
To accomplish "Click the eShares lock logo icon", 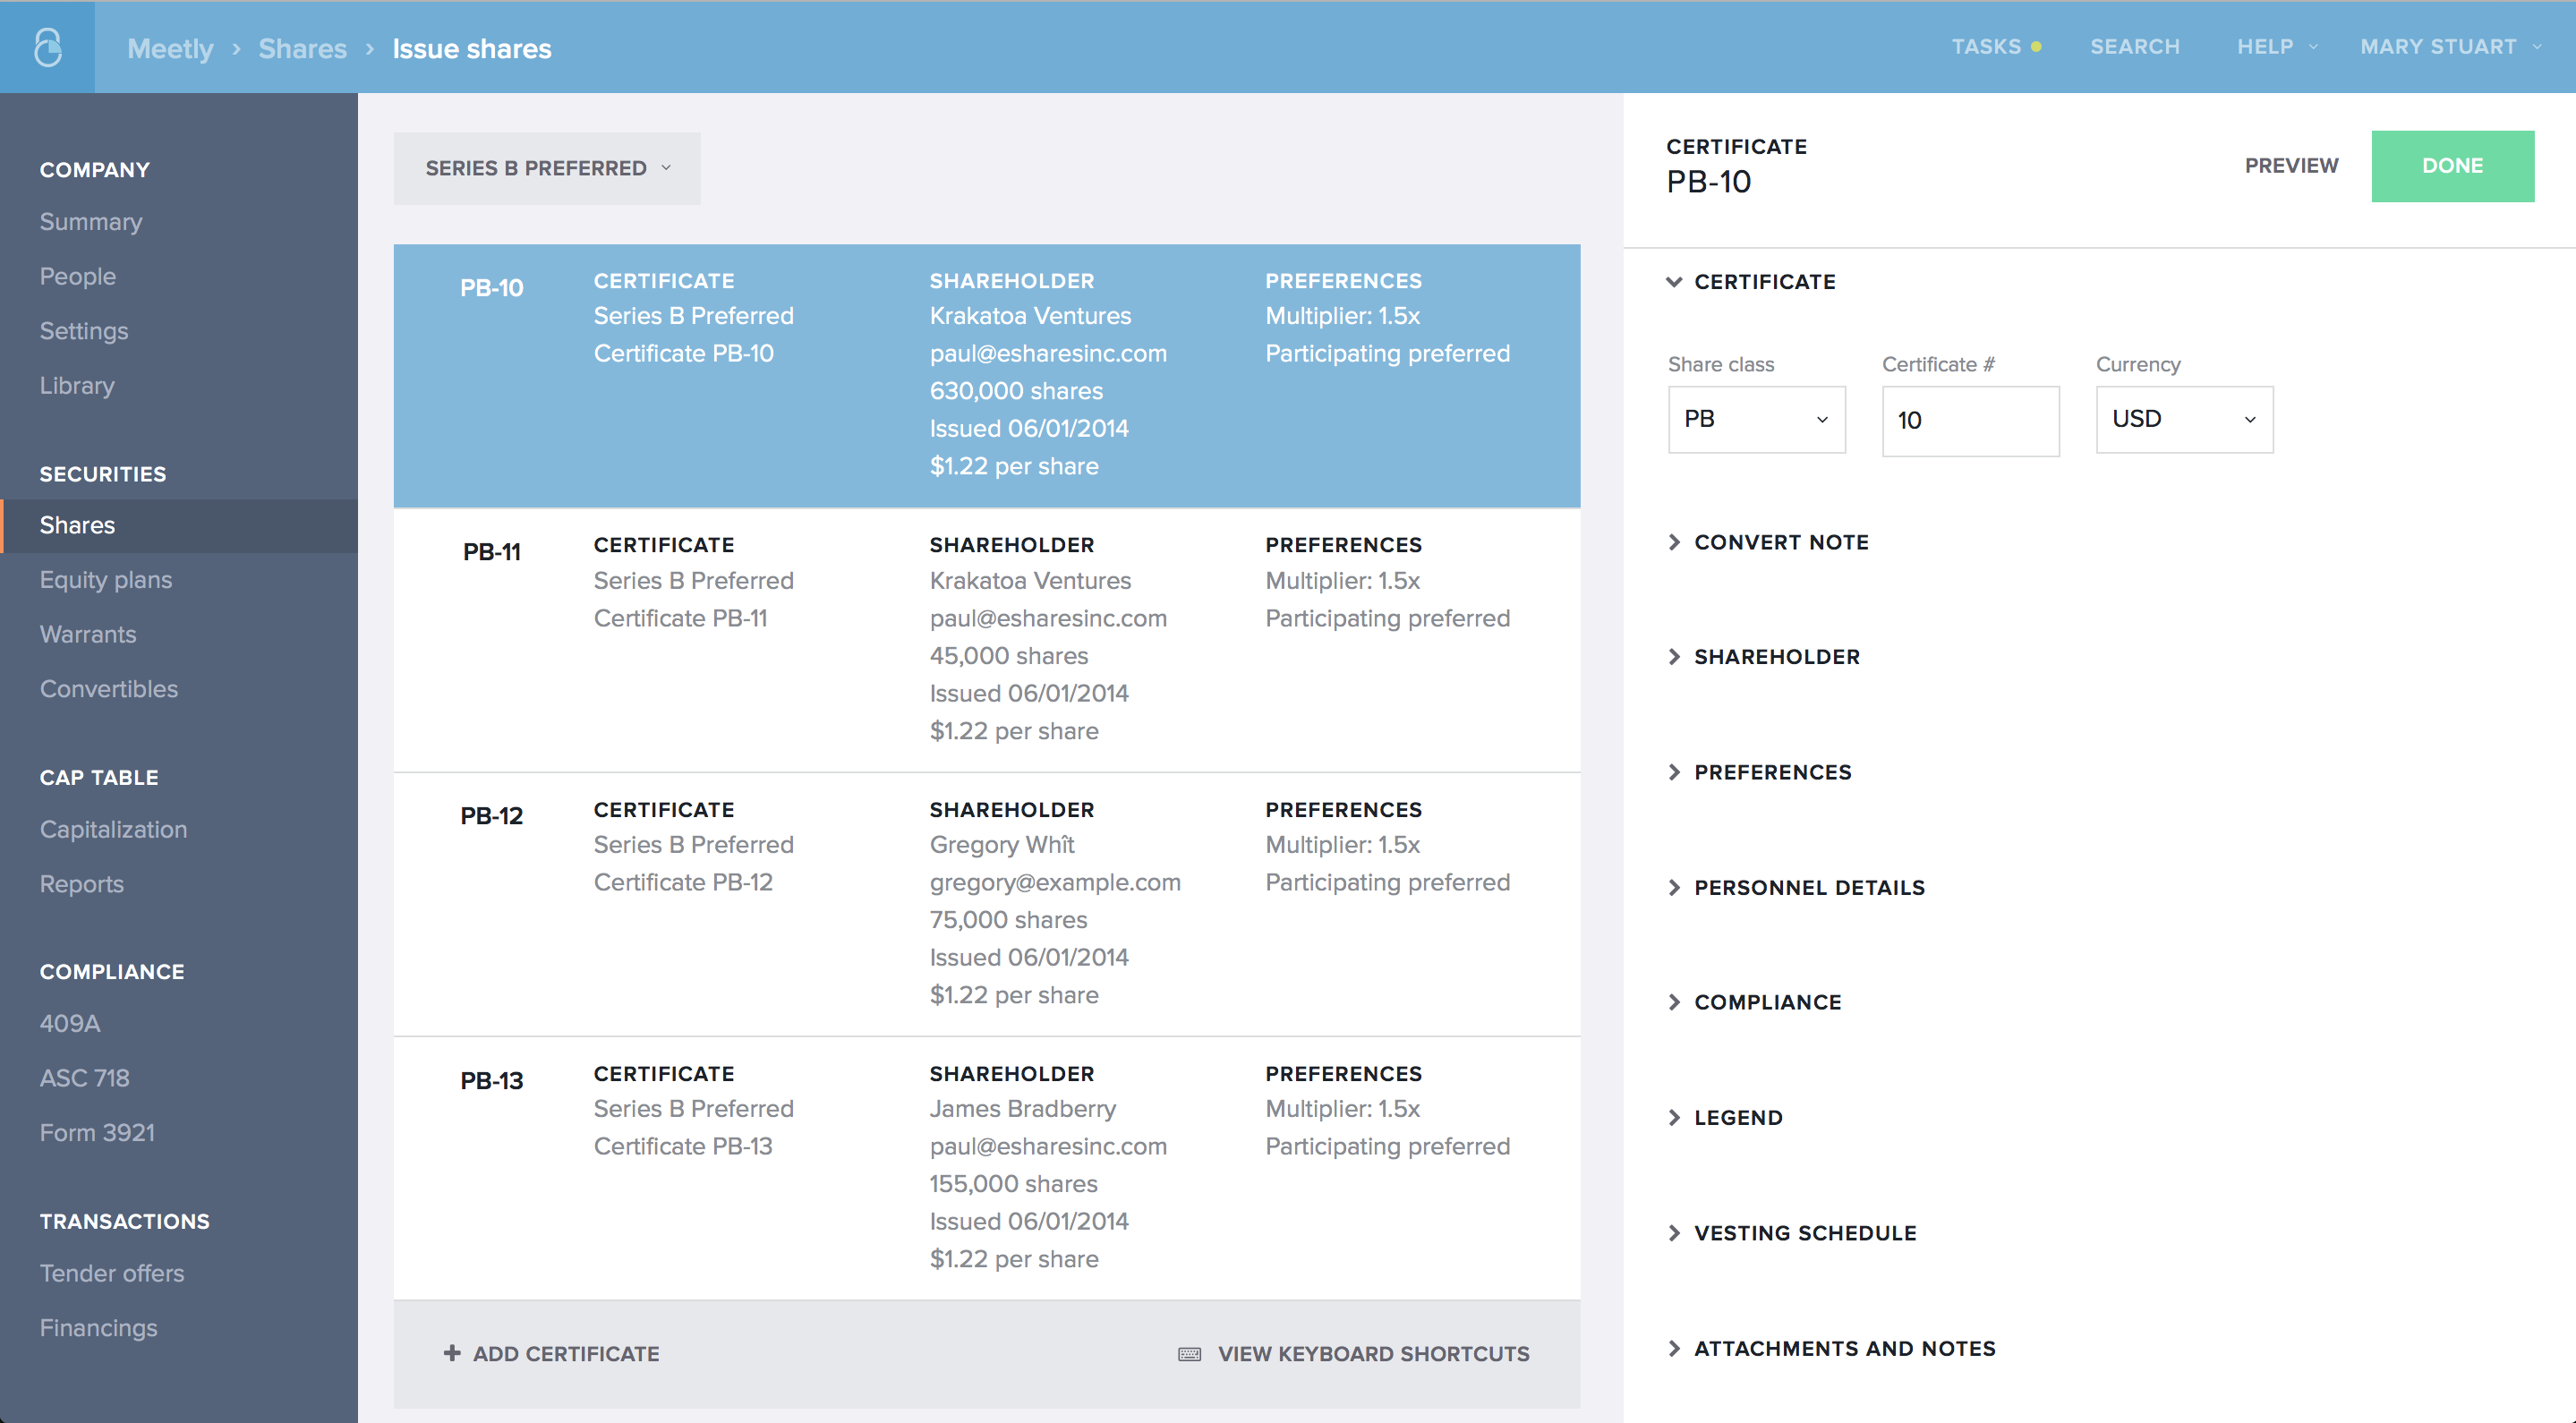I will (47, 47).
